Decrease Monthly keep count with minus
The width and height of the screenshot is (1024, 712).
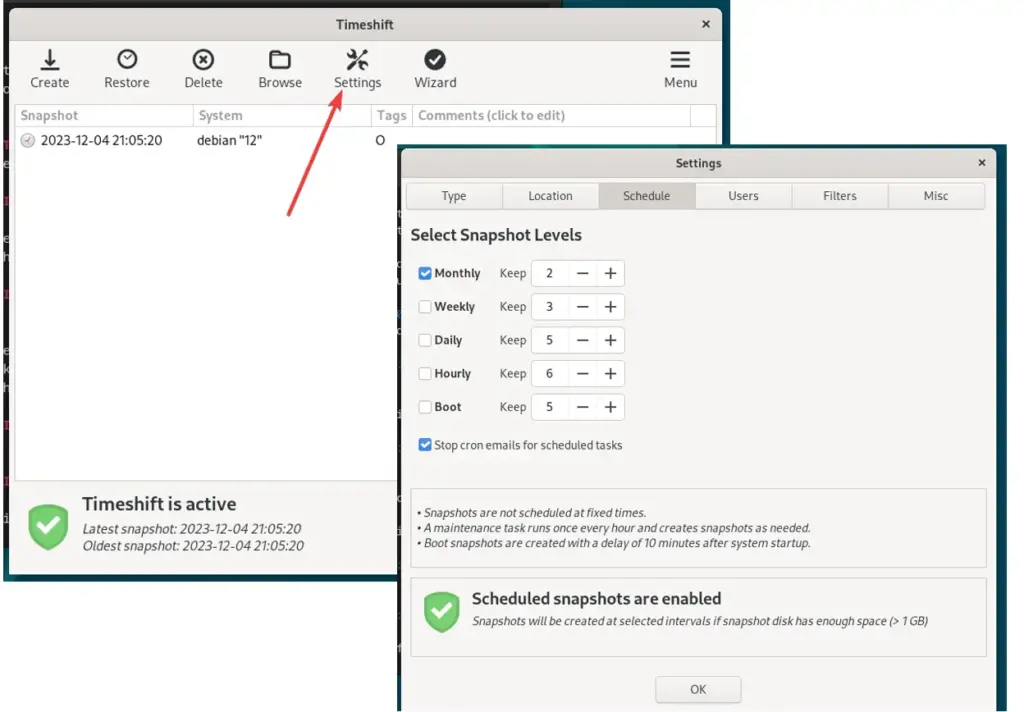click(583, 273)
